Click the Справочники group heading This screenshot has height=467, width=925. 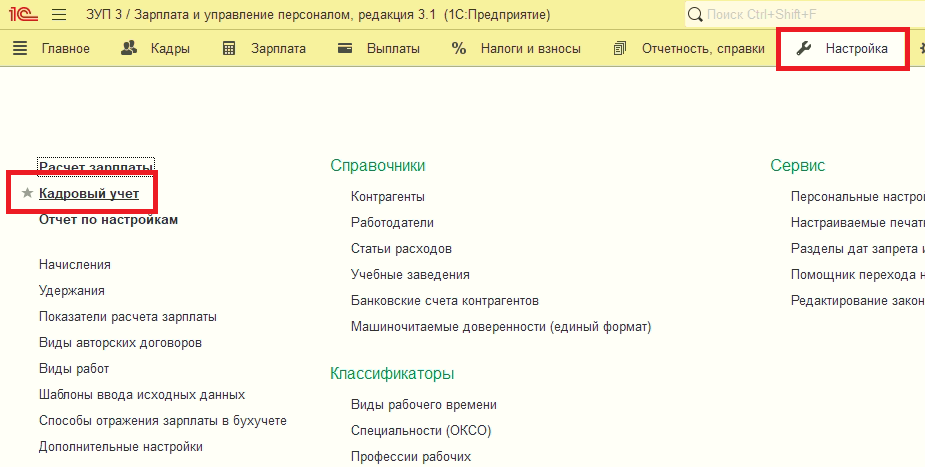coord(378,165)
